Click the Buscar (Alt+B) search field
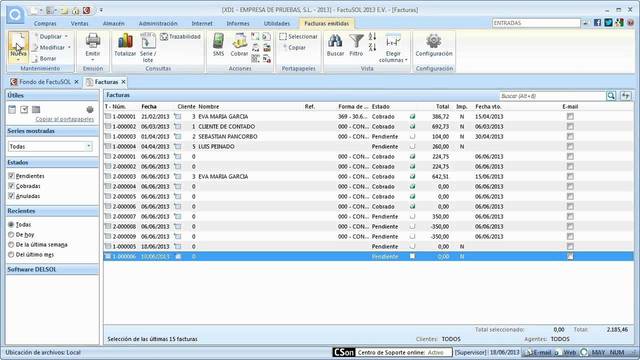 (553, 96)
